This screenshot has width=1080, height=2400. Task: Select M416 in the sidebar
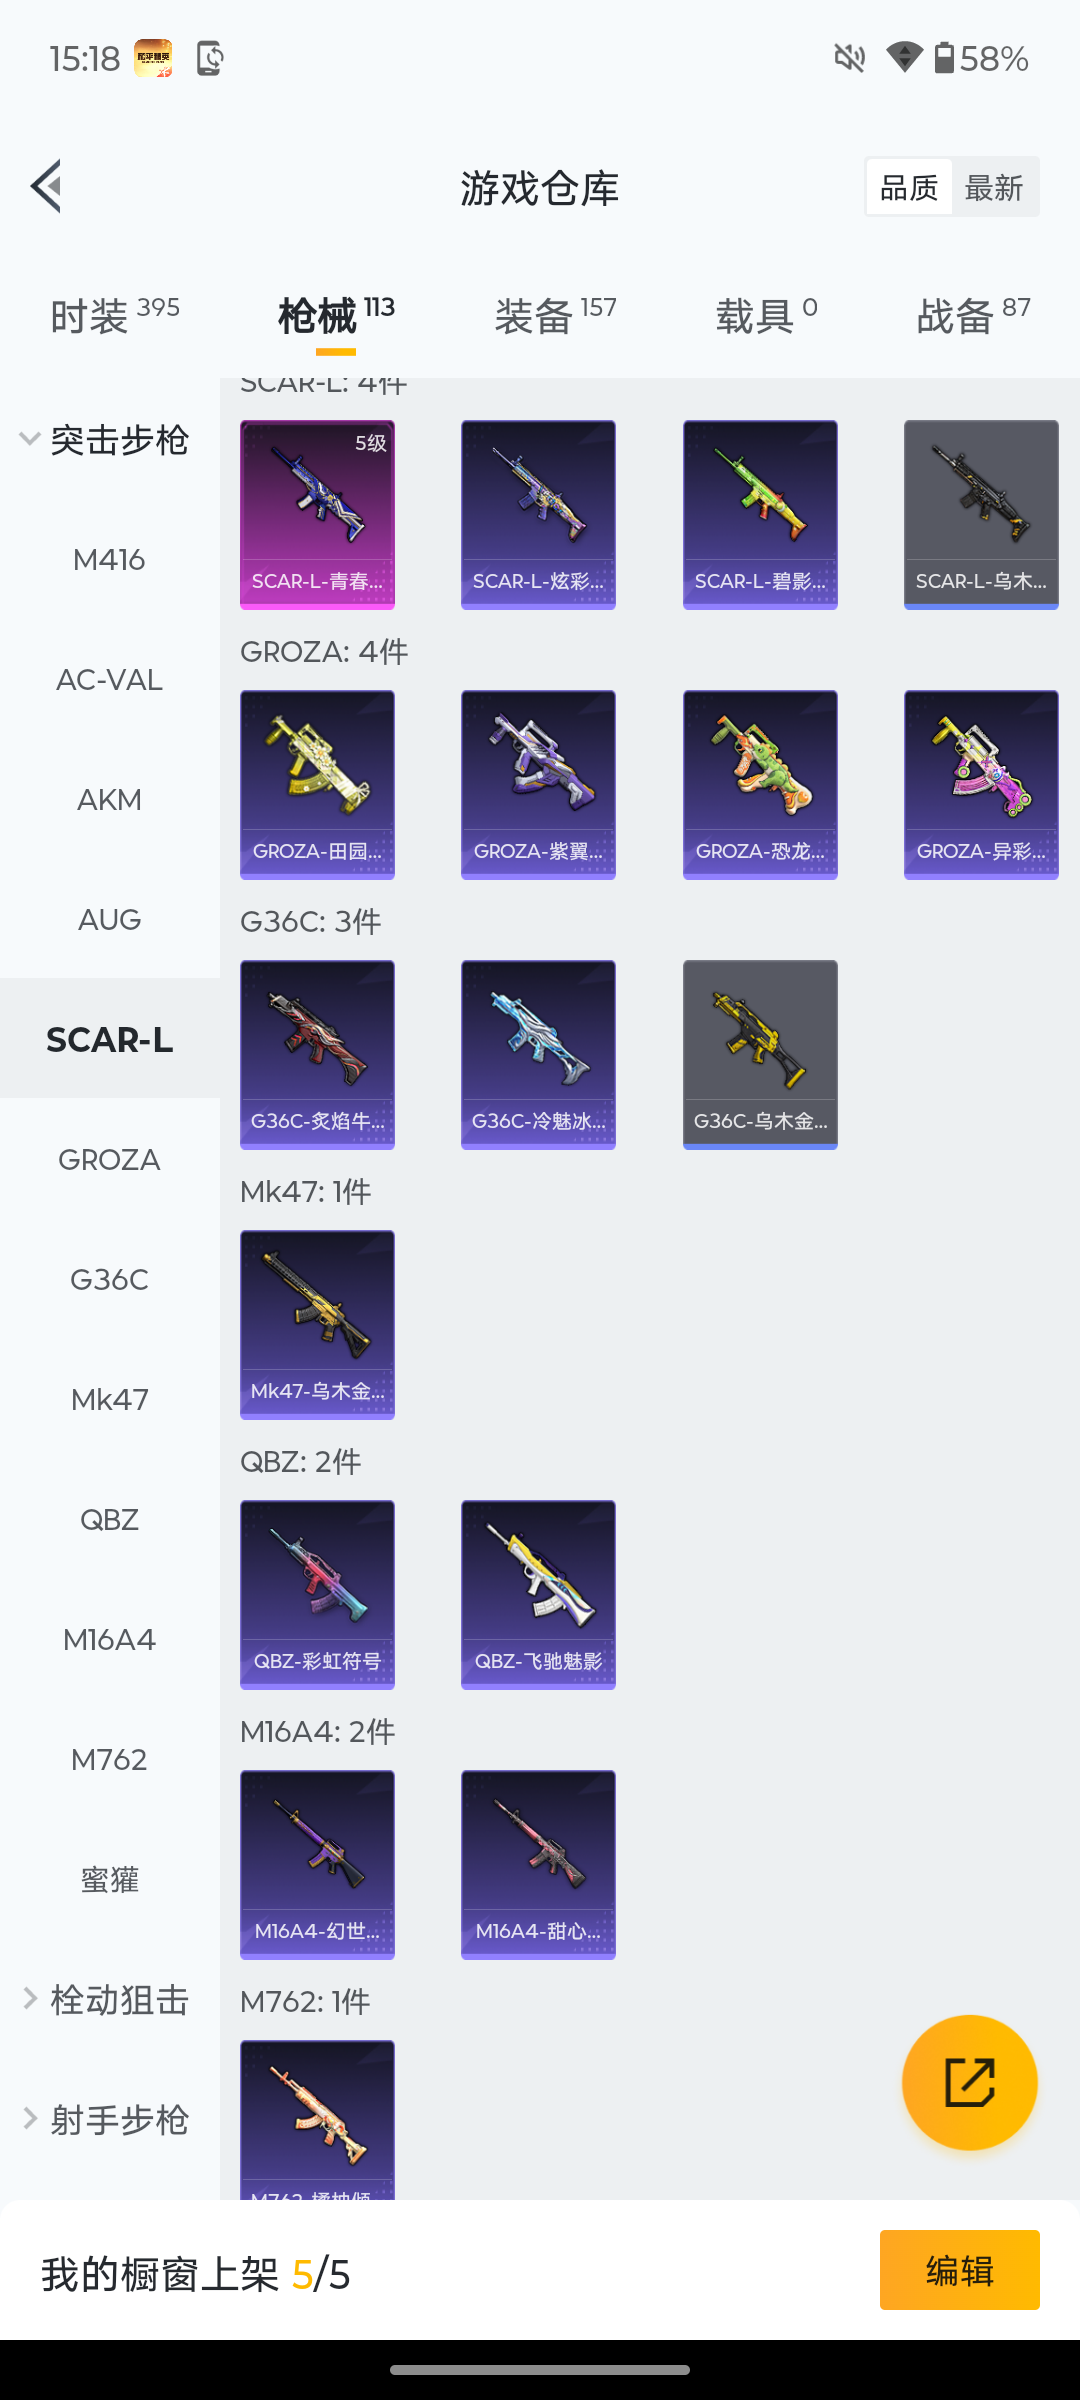point(110,559)
